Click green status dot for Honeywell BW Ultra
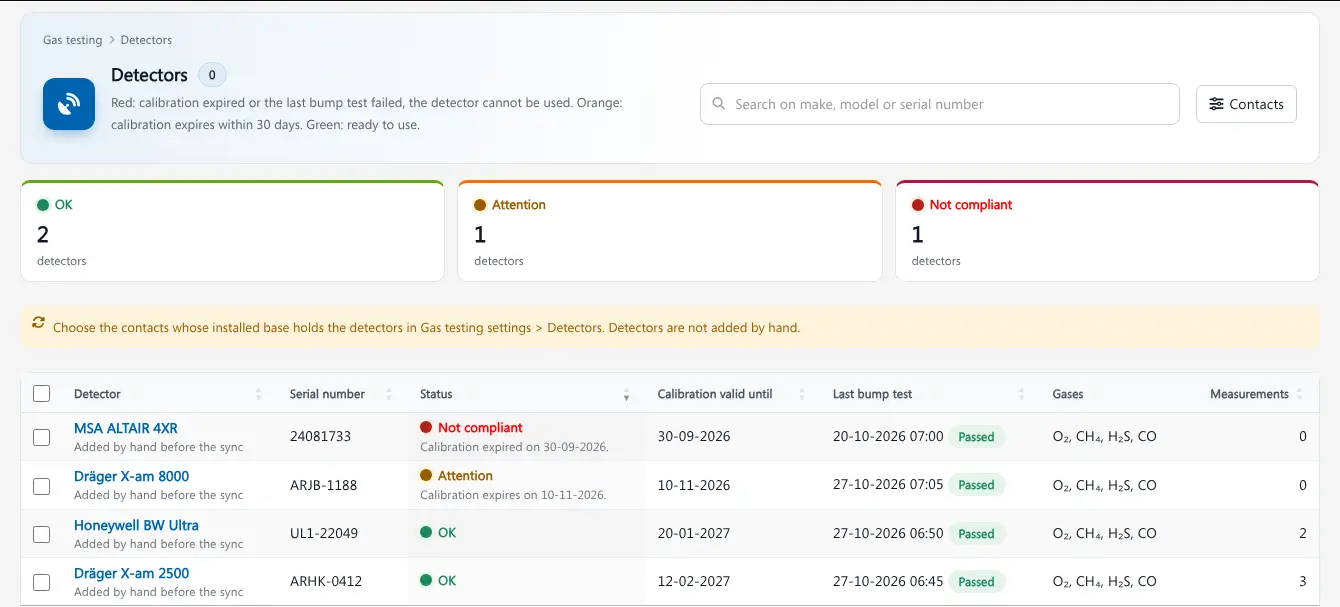1340x607 pixels. click(426, 533)
